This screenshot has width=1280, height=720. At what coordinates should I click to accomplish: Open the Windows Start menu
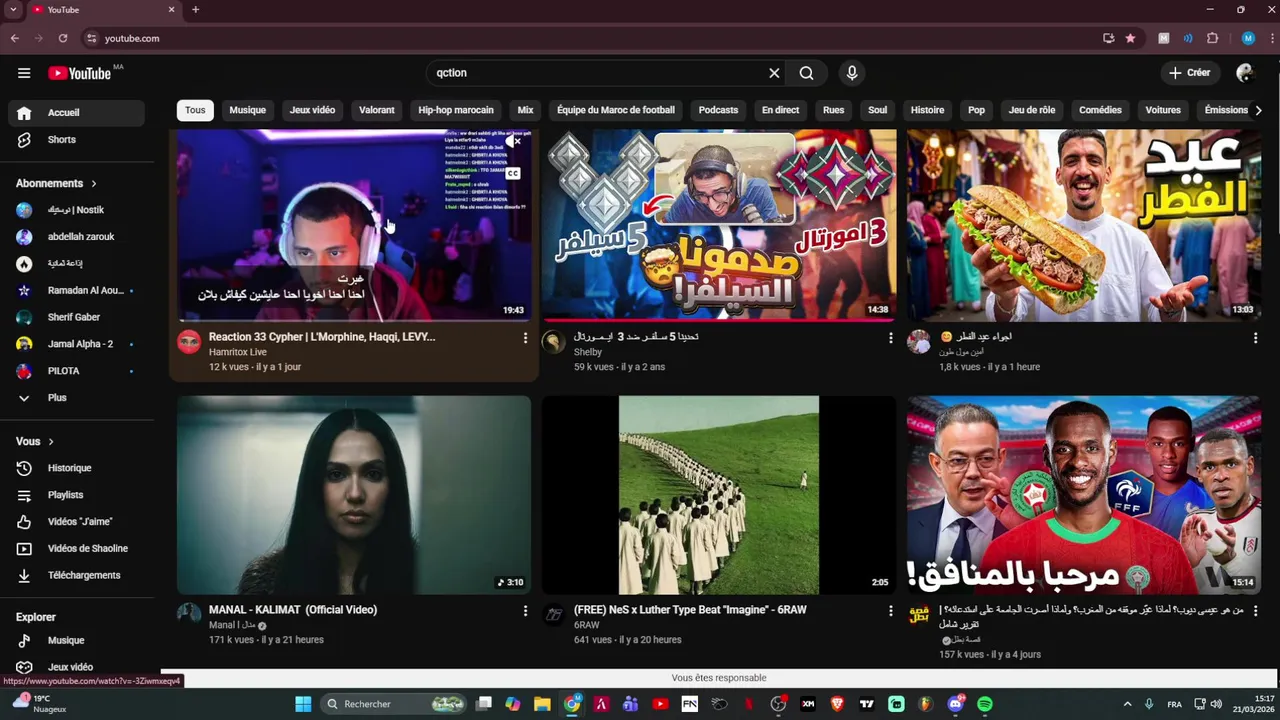(x=303, y=704)
